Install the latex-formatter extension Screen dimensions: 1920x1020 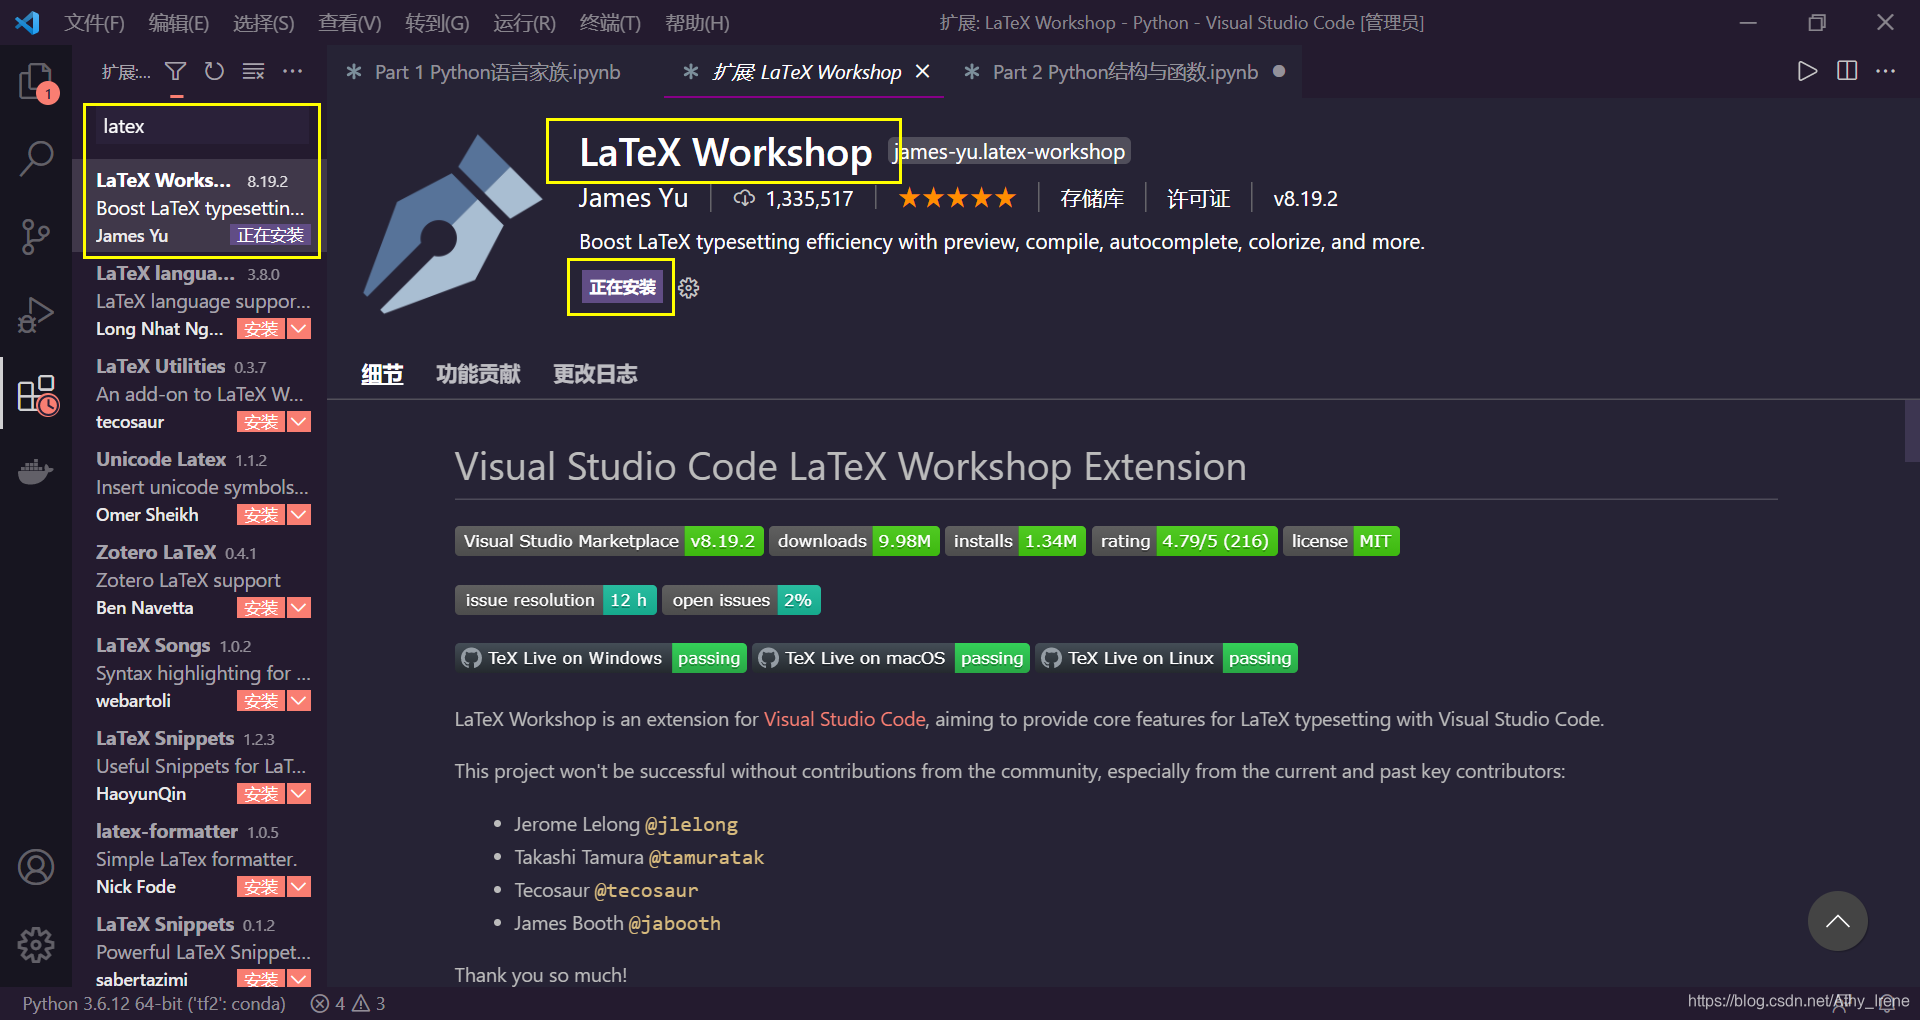[261, 887]
